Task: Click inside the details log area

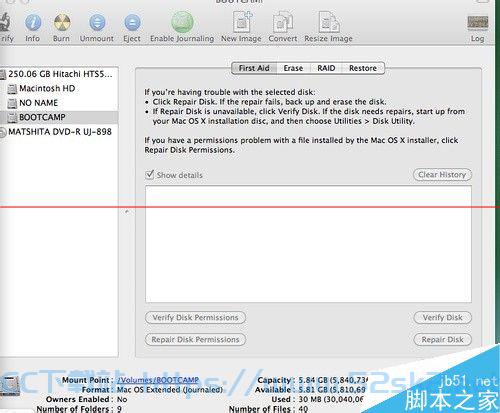Action: (x=308, y=244)
